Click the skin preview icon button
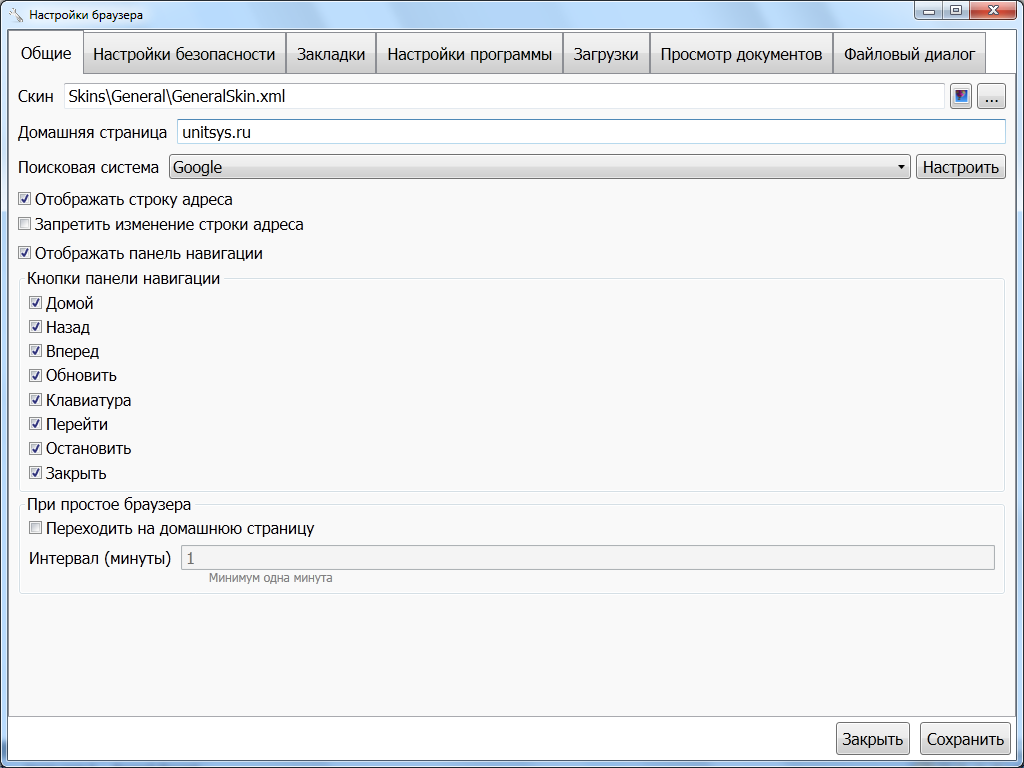Image resolution: width=1024 pixels, height=768 pixels. click(x=961, y=97)
